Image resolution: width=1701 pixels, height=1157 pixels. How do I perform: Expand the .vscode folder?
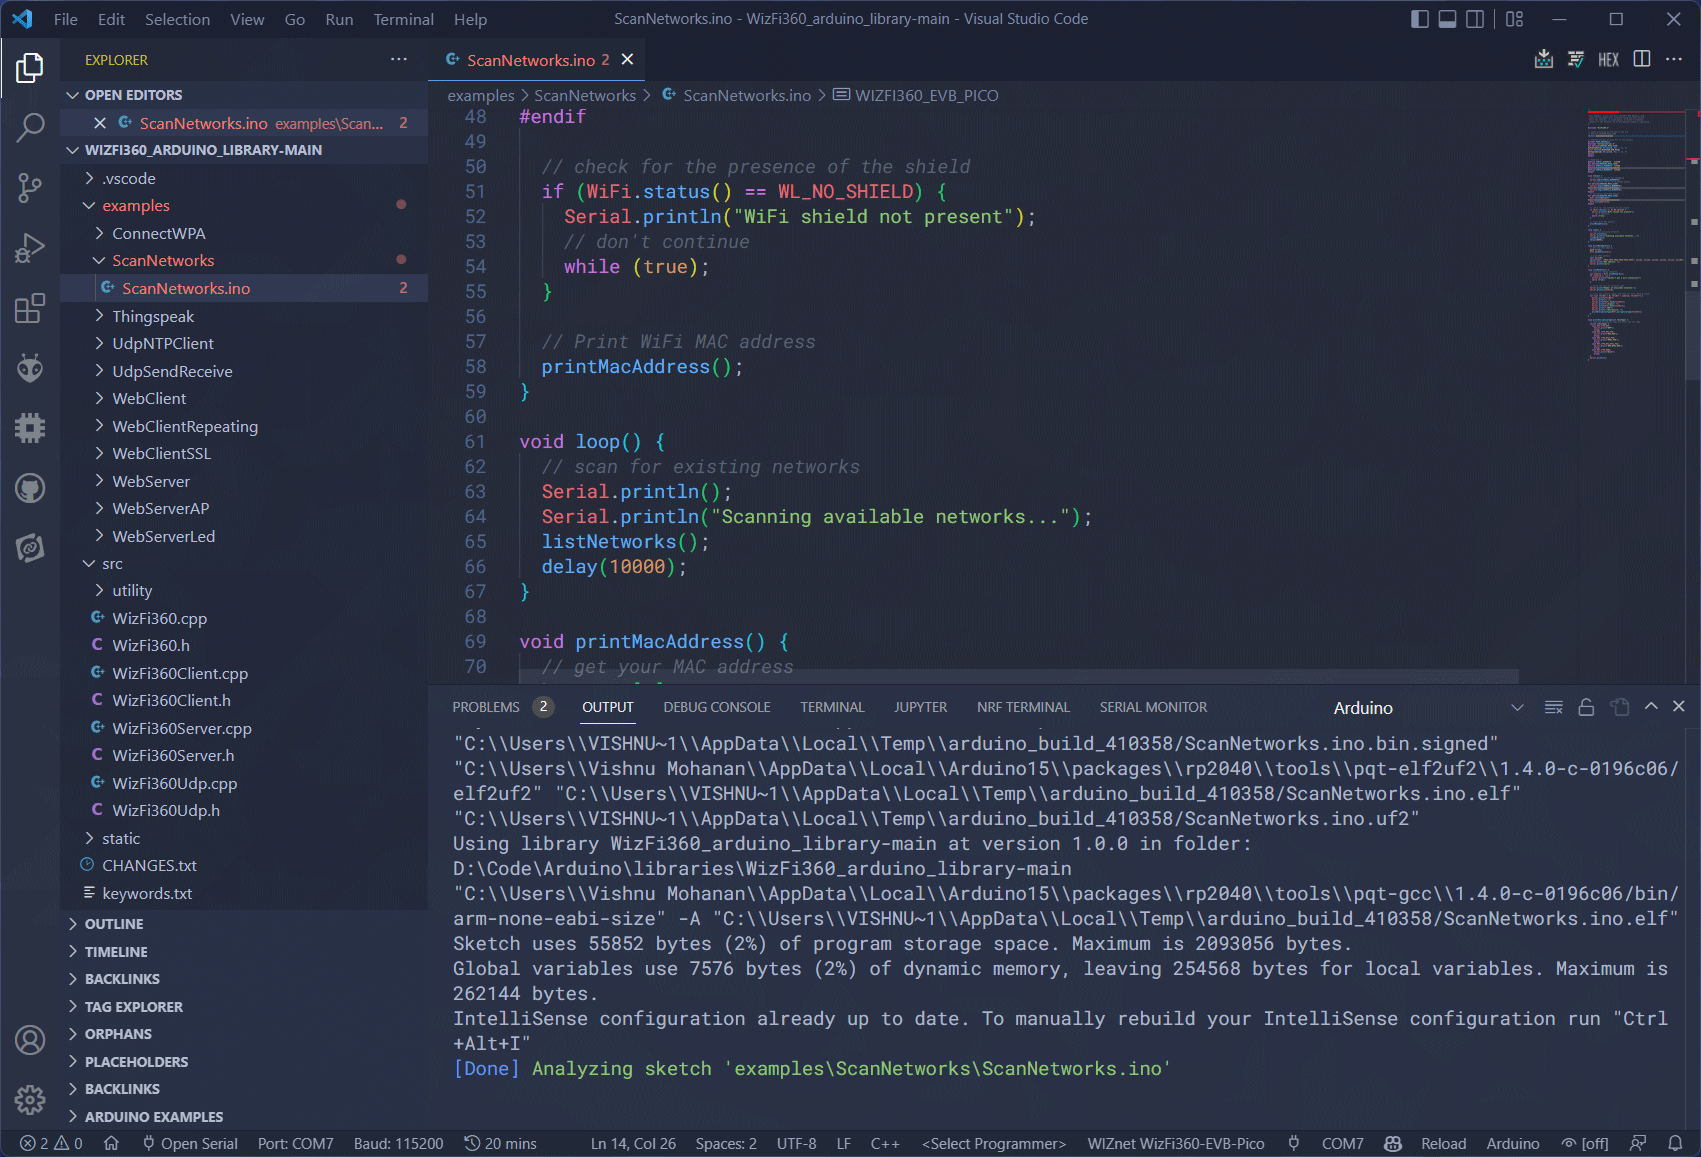244,178
